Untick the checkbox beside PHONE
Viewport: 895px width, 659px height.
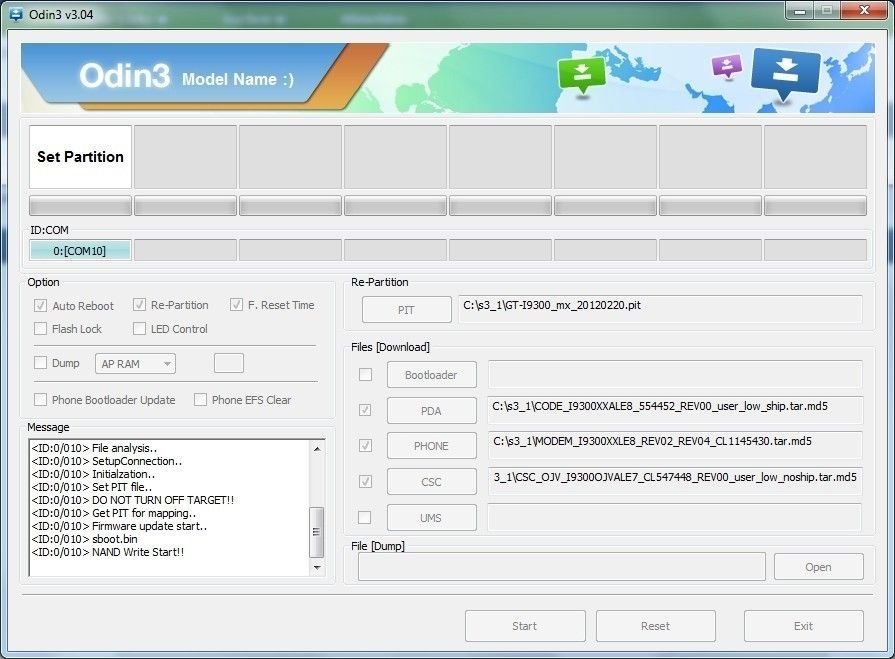(365, 446)
